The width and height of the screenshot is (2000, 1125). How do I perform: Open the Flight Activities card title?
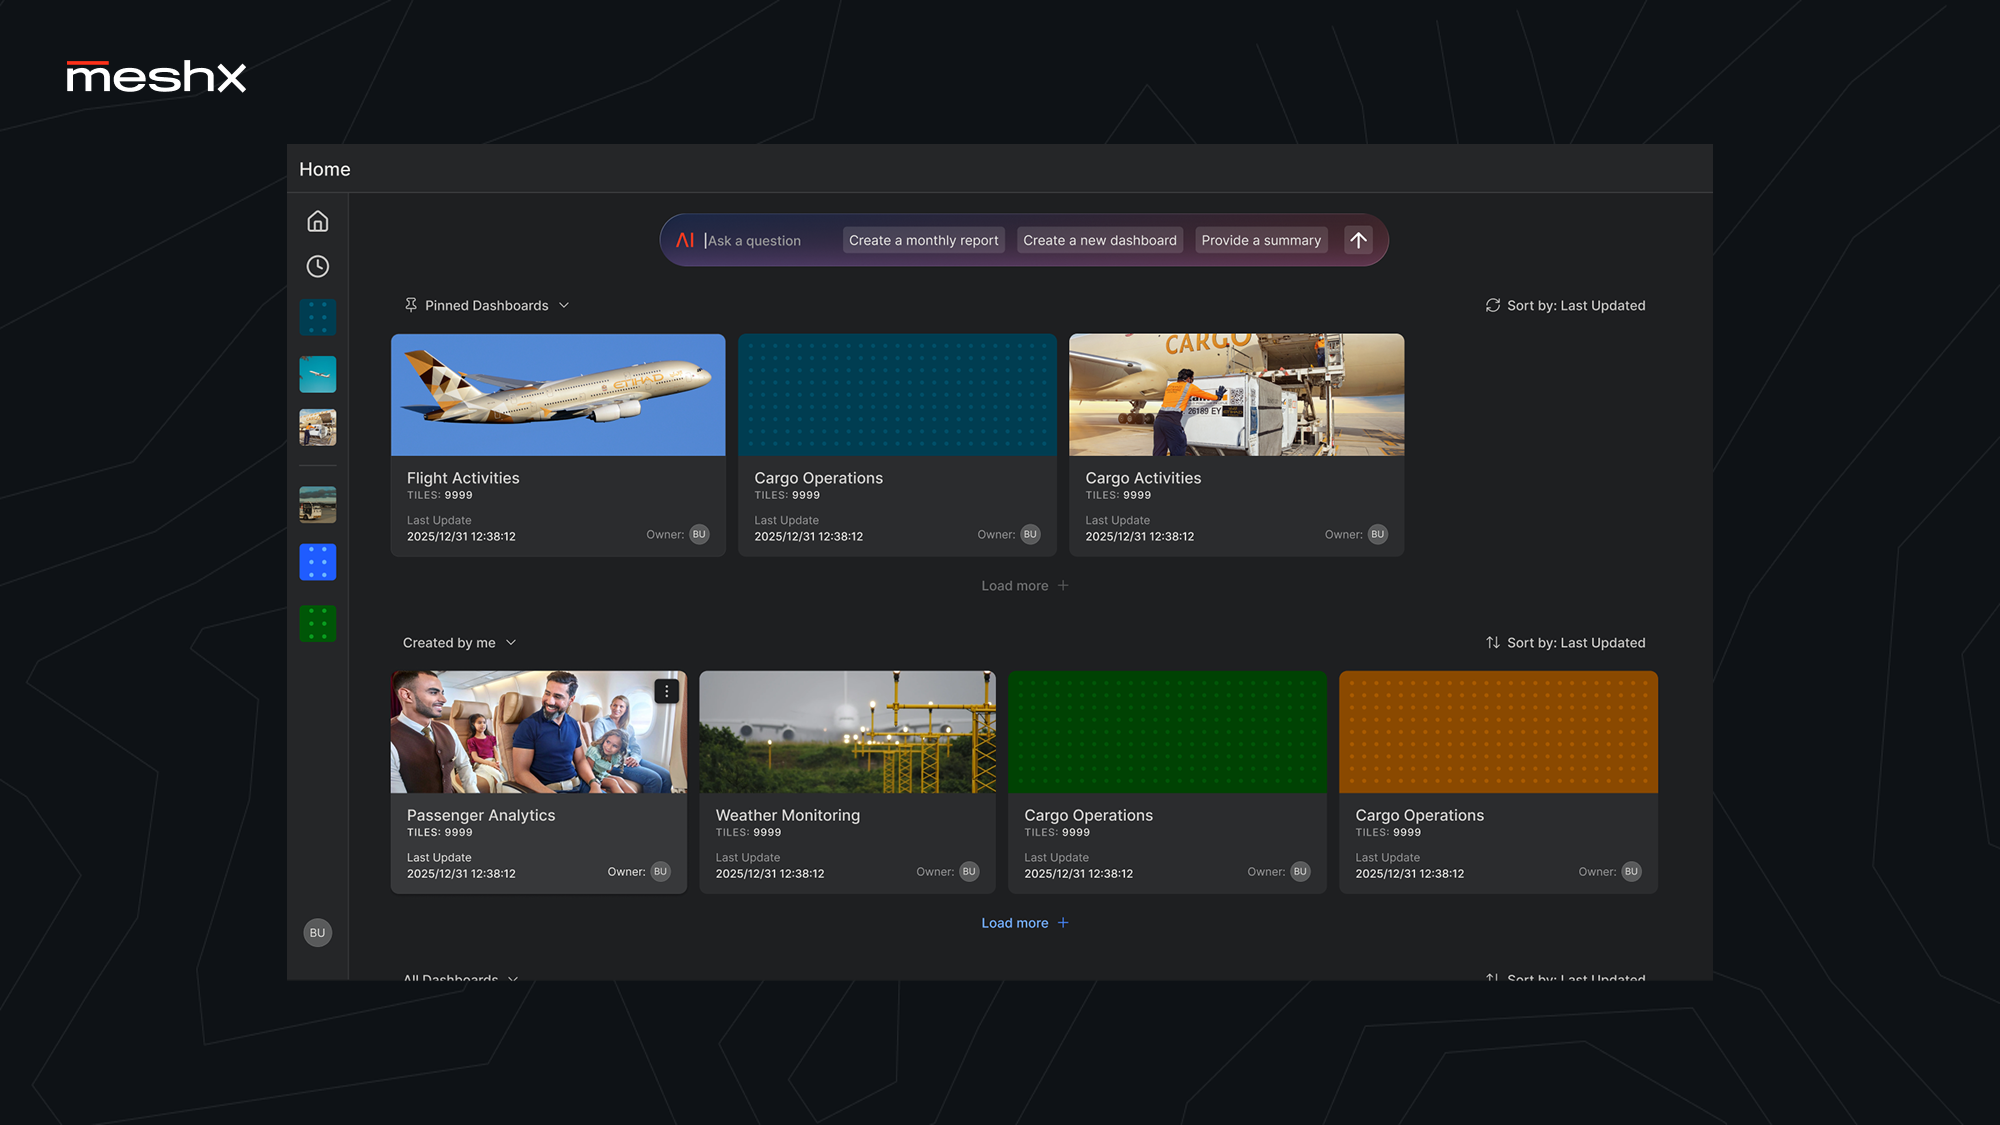(463, 478)
